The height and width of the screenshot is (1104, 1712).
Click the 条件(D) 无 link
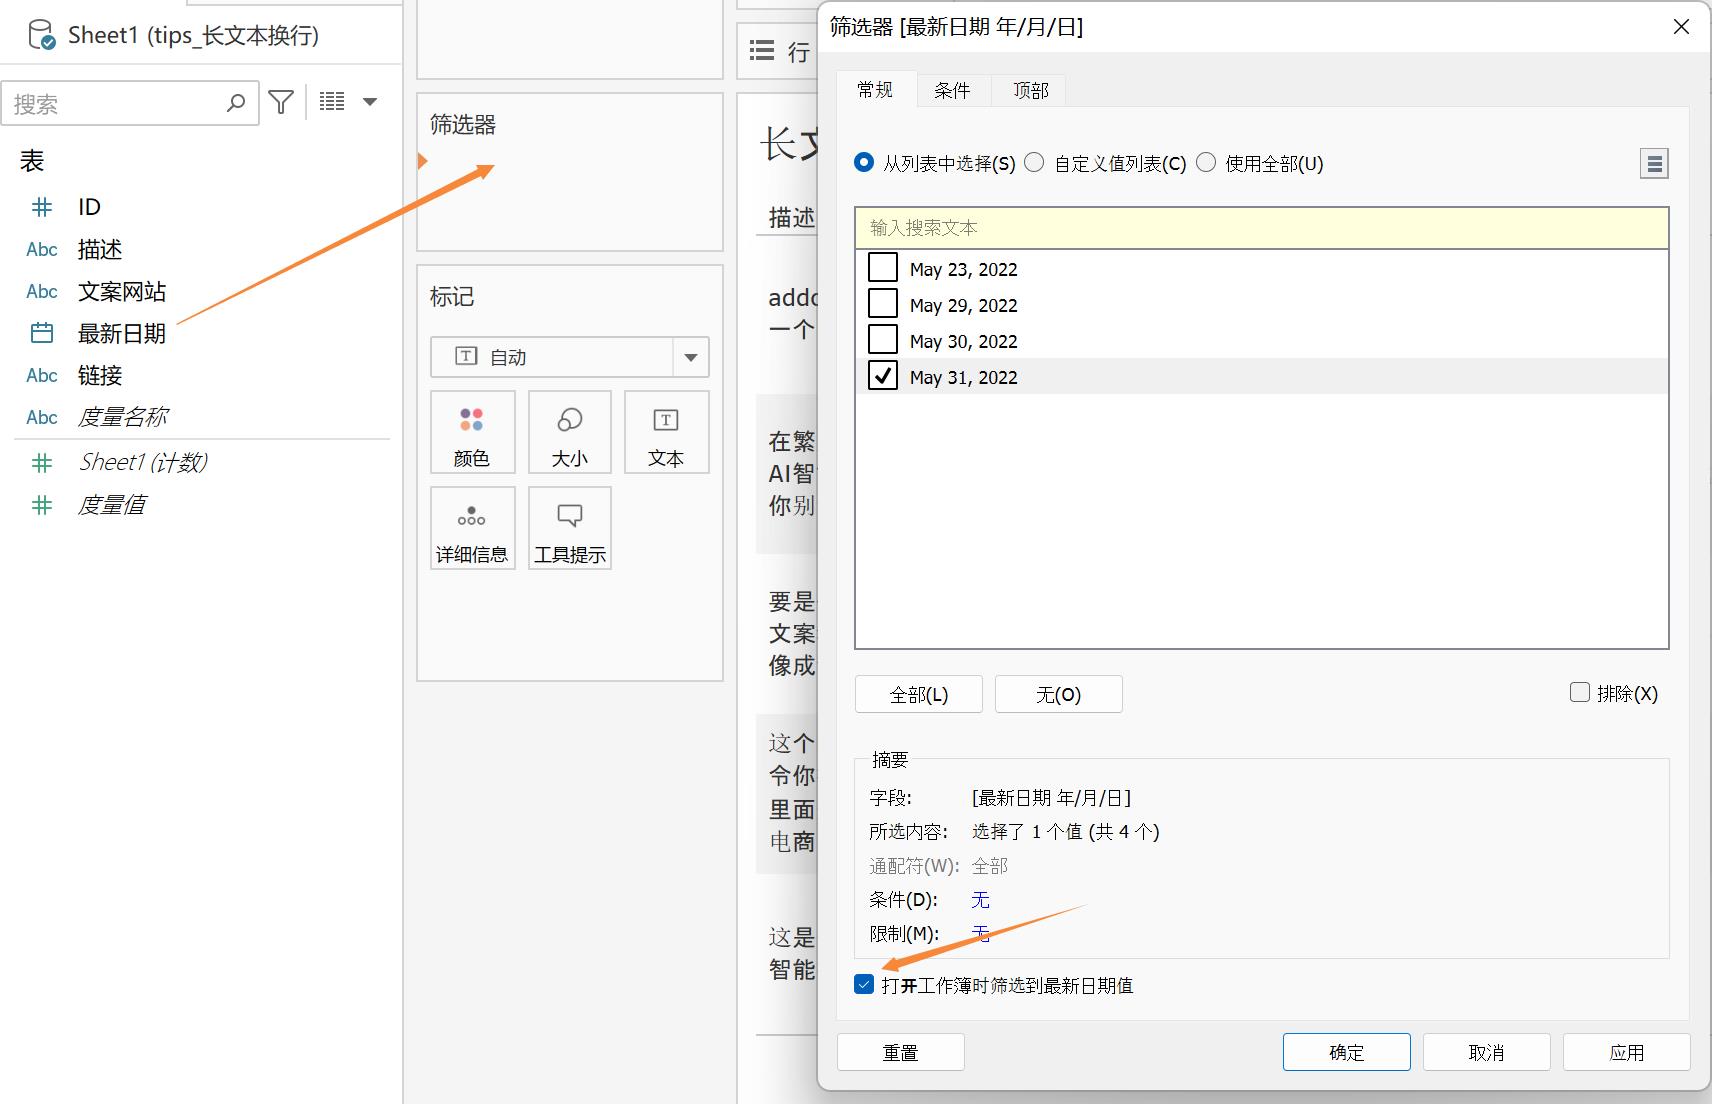click(x=980, y=900)
